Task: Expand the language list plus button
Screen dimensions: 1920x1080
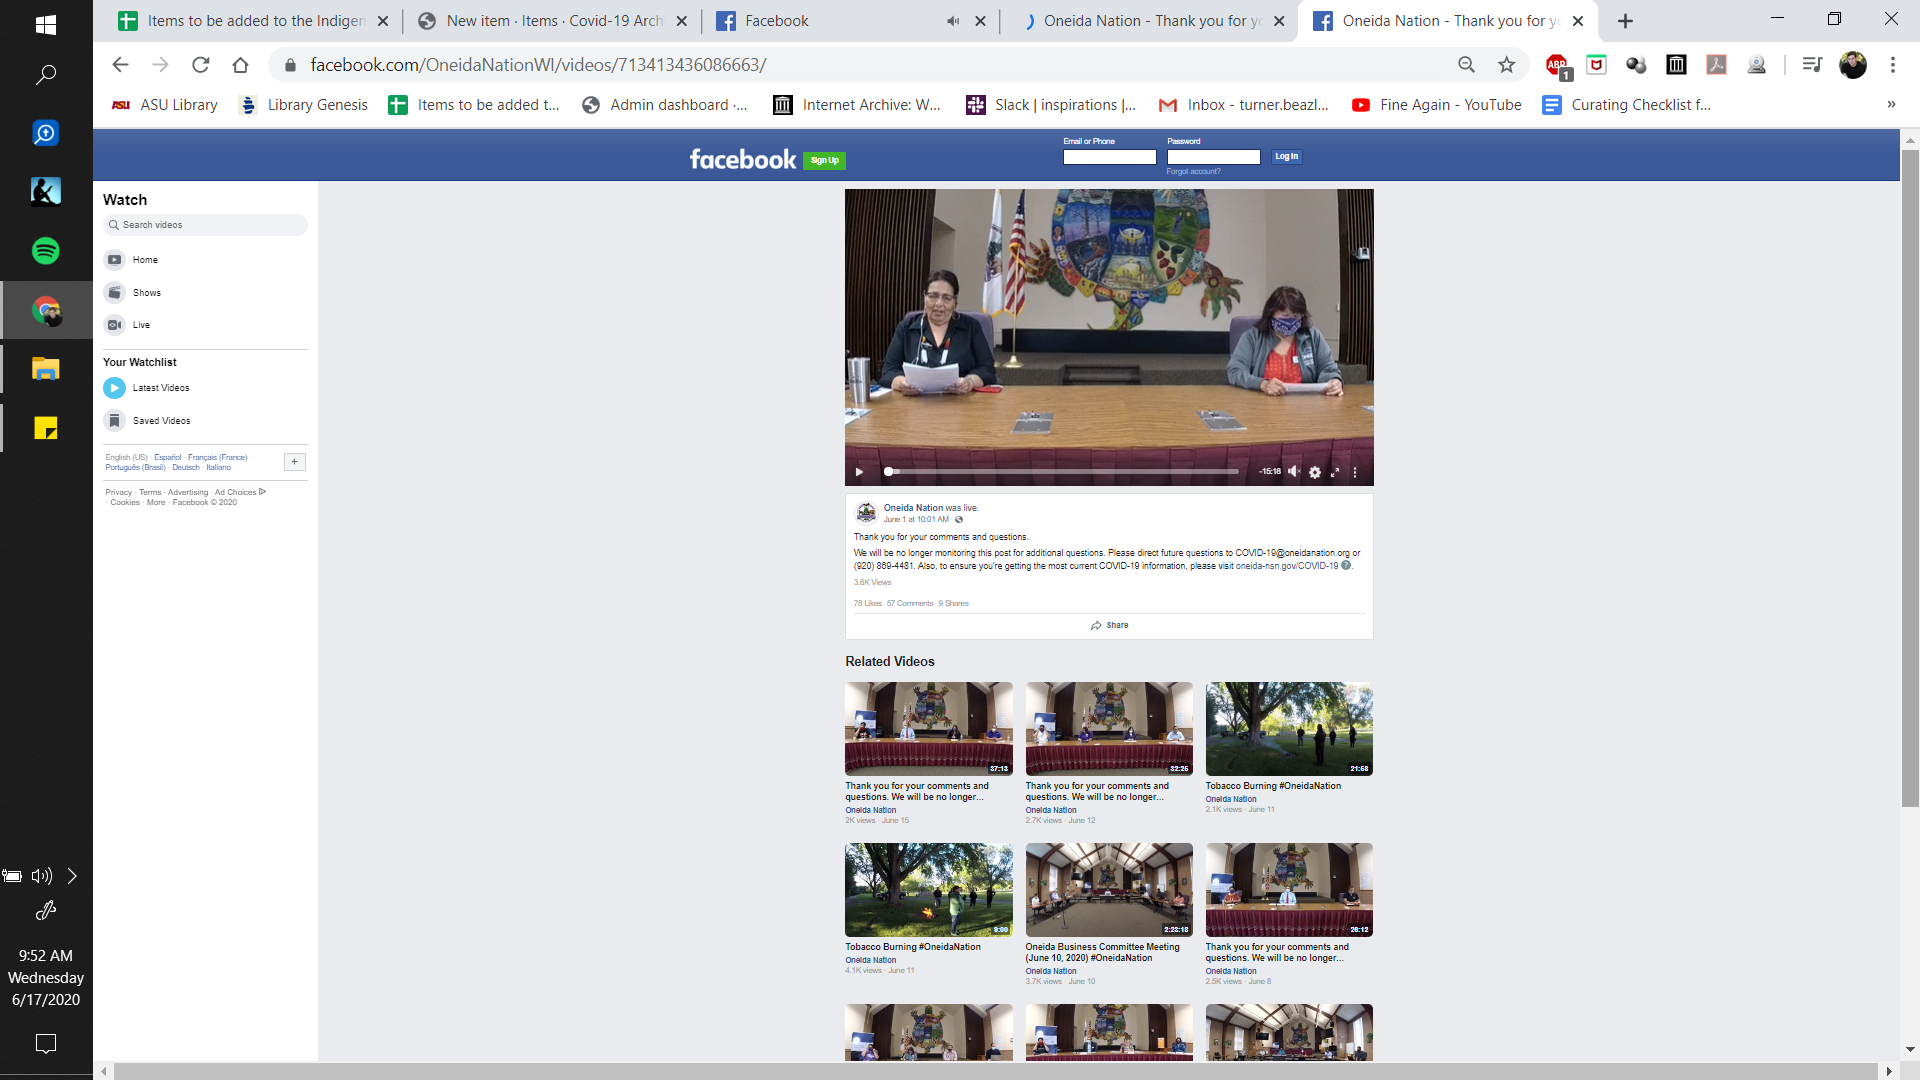Action: coord(295,462)
